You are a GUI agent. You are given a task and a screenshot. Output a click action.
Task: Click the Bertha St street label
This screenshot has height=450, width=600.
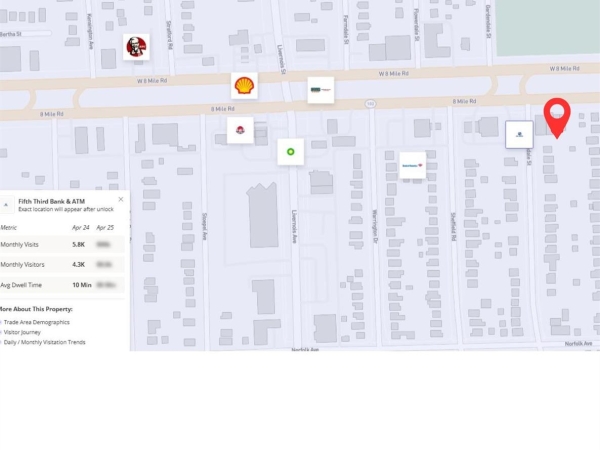point(11,34)
